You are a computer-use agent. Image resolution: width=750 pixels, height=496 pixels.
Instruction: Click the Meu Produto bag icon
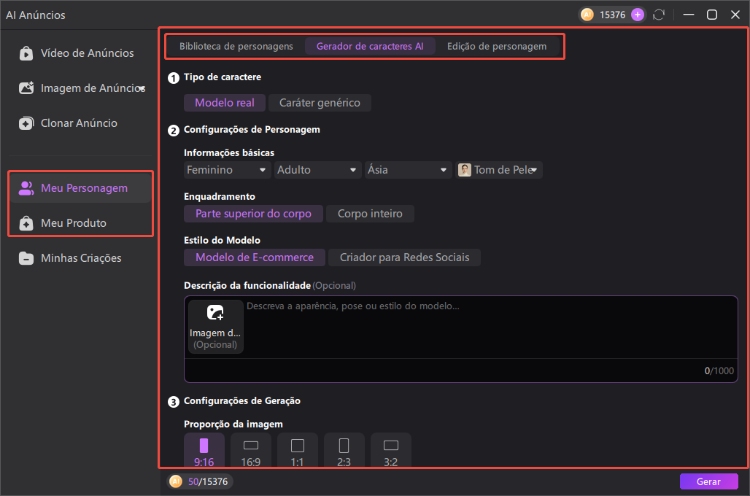(x=26, y=223)
